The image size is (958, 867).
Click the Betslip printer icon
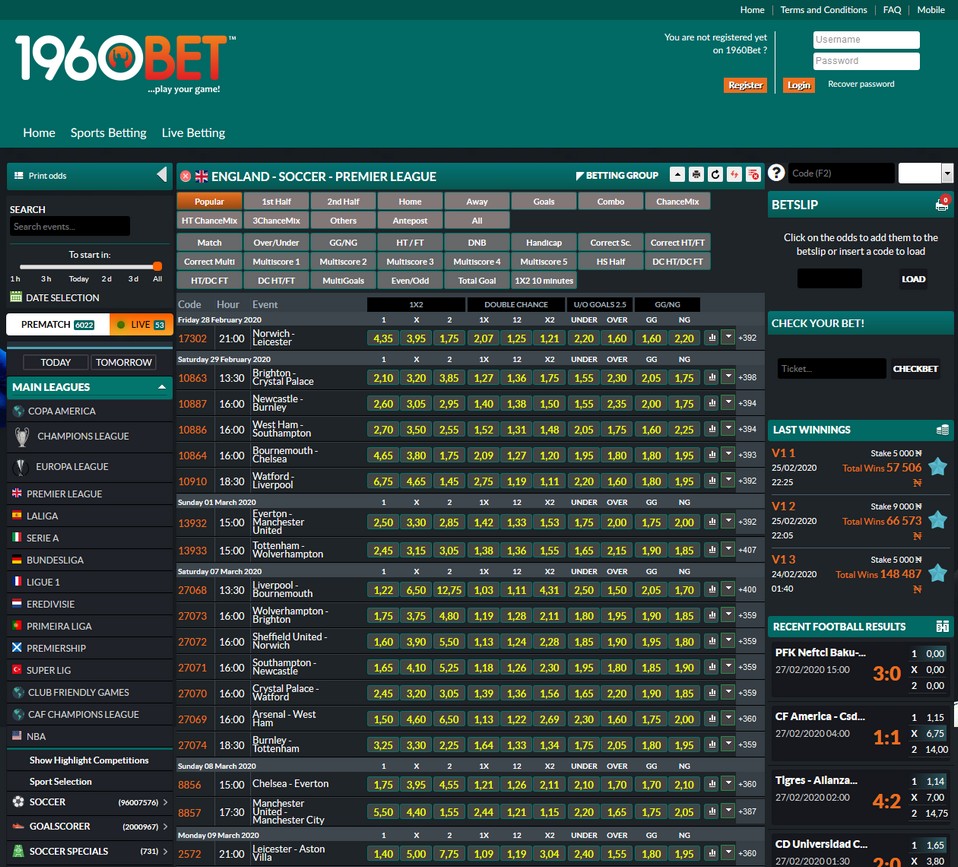tap(942, 203)
